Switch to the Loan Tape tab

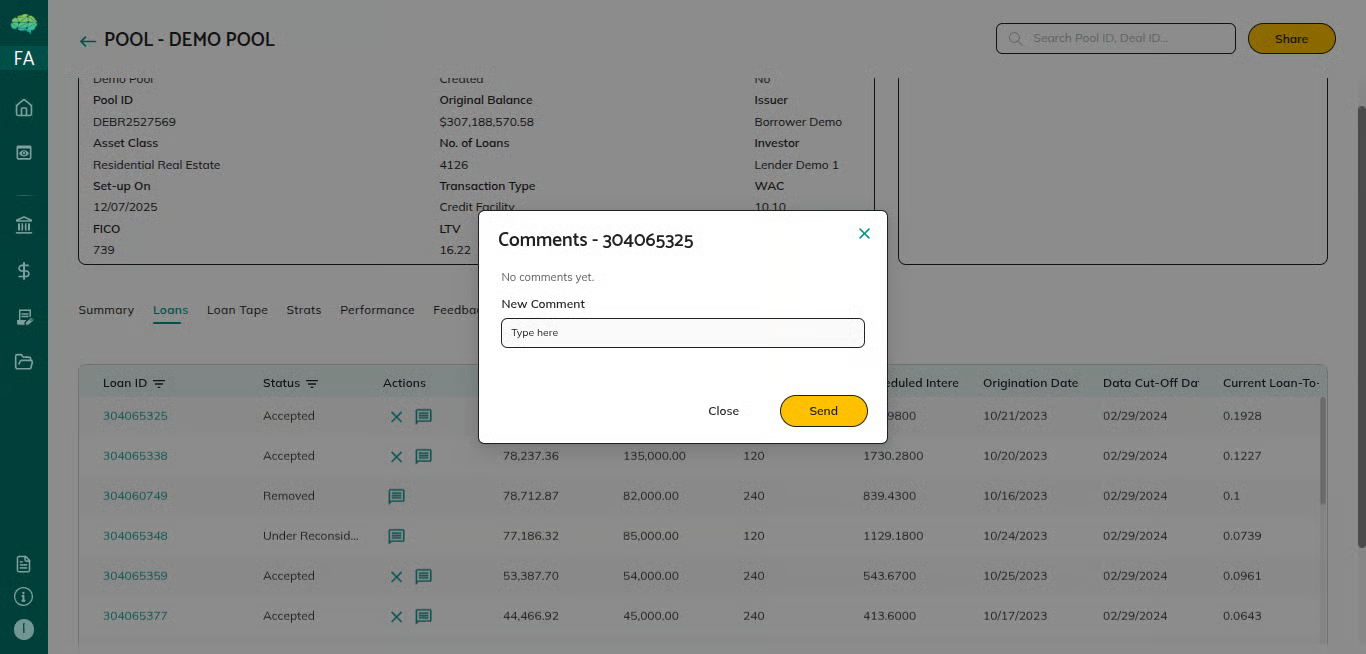point(237,310)
